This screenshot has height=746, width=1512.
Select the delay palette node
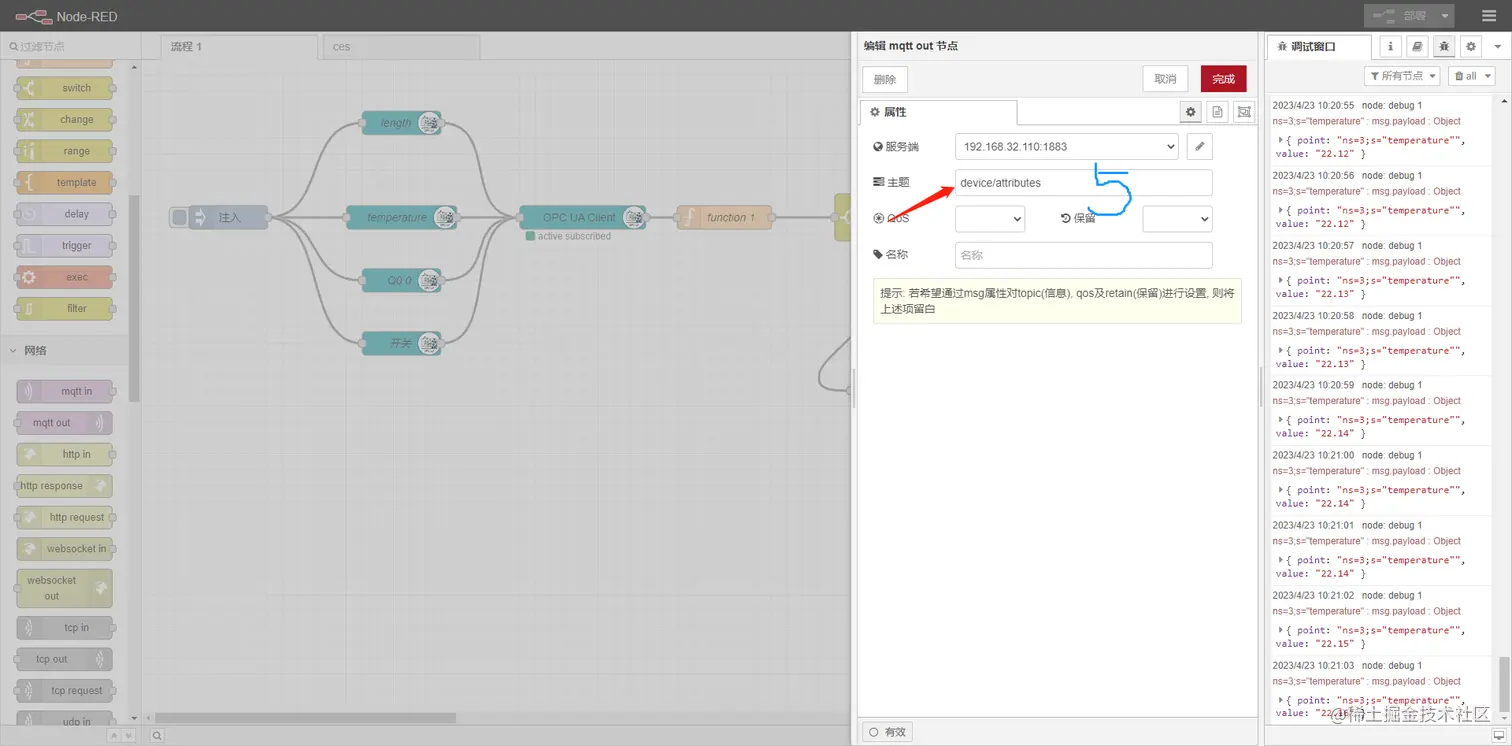(x=64, y=214)
